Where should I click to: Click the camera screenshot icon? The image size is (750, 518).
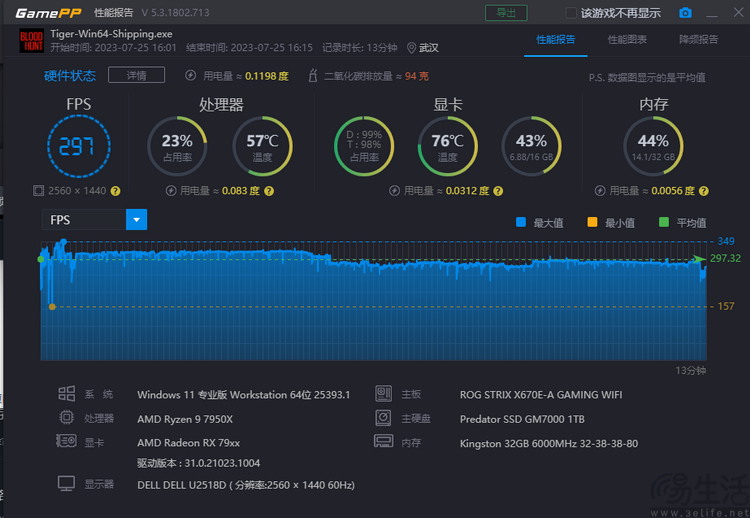(685, 13)
